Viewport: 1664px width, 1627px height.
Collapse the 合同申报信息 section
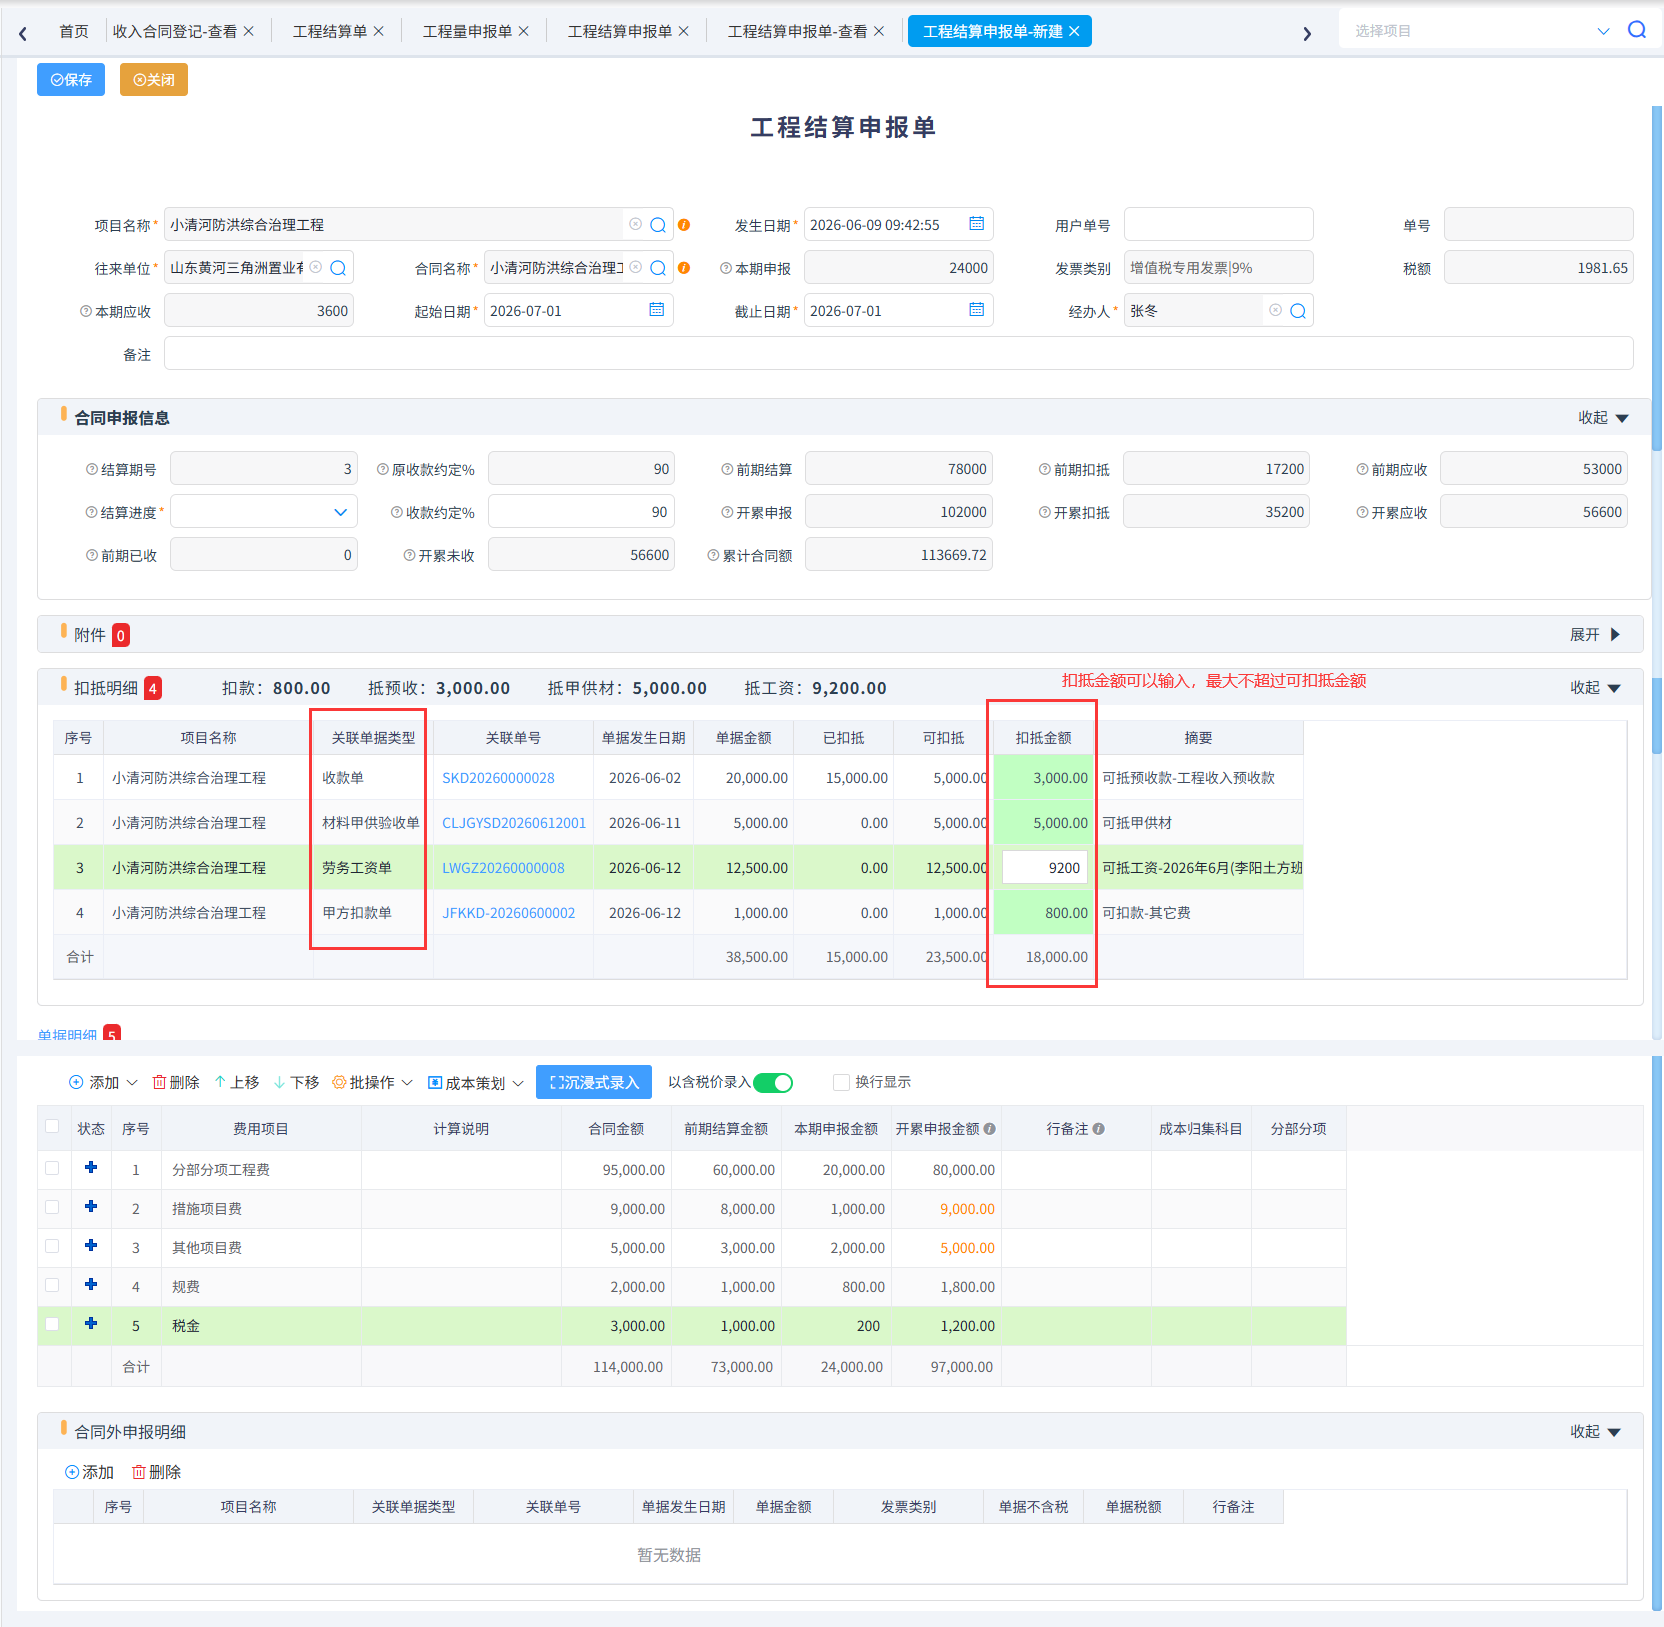click(x=1603, y=418)
